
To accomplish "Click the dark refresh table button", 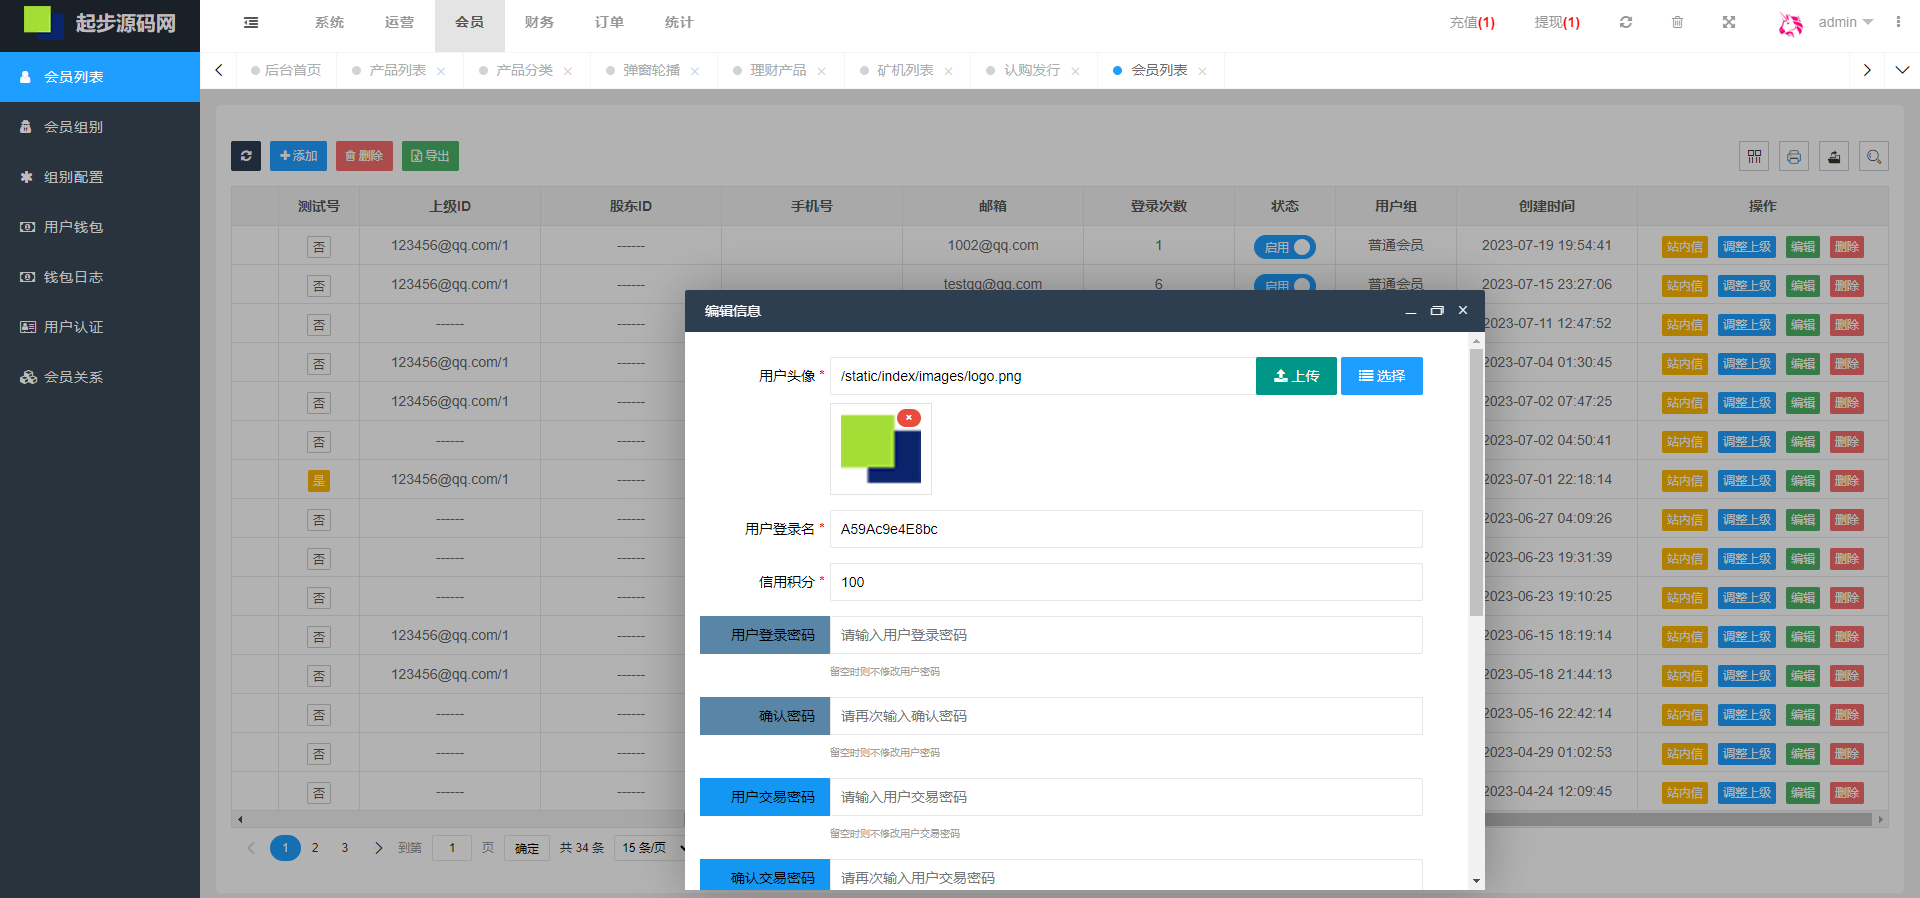I will [246, 156].
